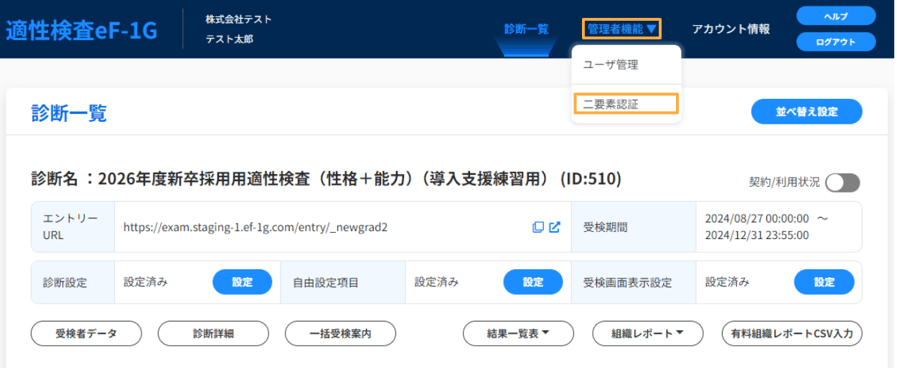Image resolution: width=897 pixels, height=368 pixels.
Task: Click the 適性検査eF-1G logo
Action: [81, 31]
